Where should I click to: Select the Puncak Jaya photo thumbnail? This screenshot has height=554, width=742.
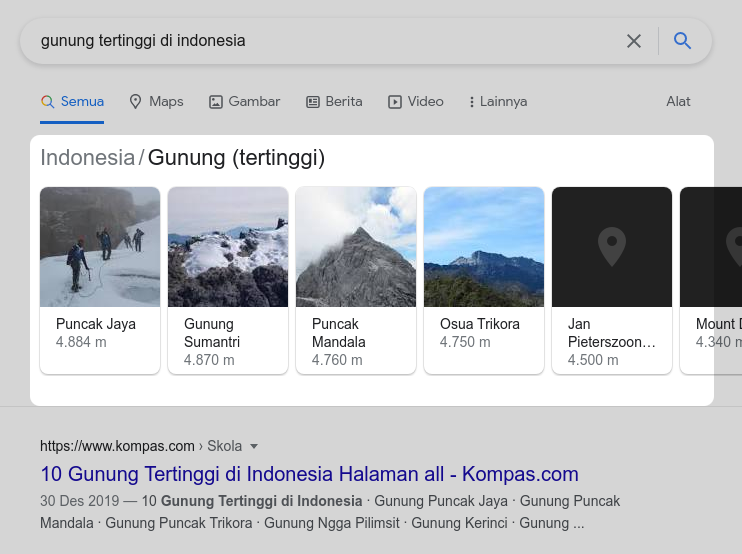(x=100, y=246)
